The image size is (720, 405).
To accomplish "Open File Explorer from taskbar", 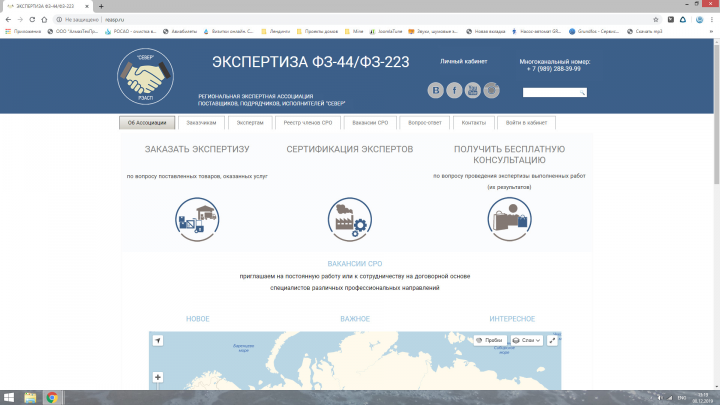I will pos(30,398).
